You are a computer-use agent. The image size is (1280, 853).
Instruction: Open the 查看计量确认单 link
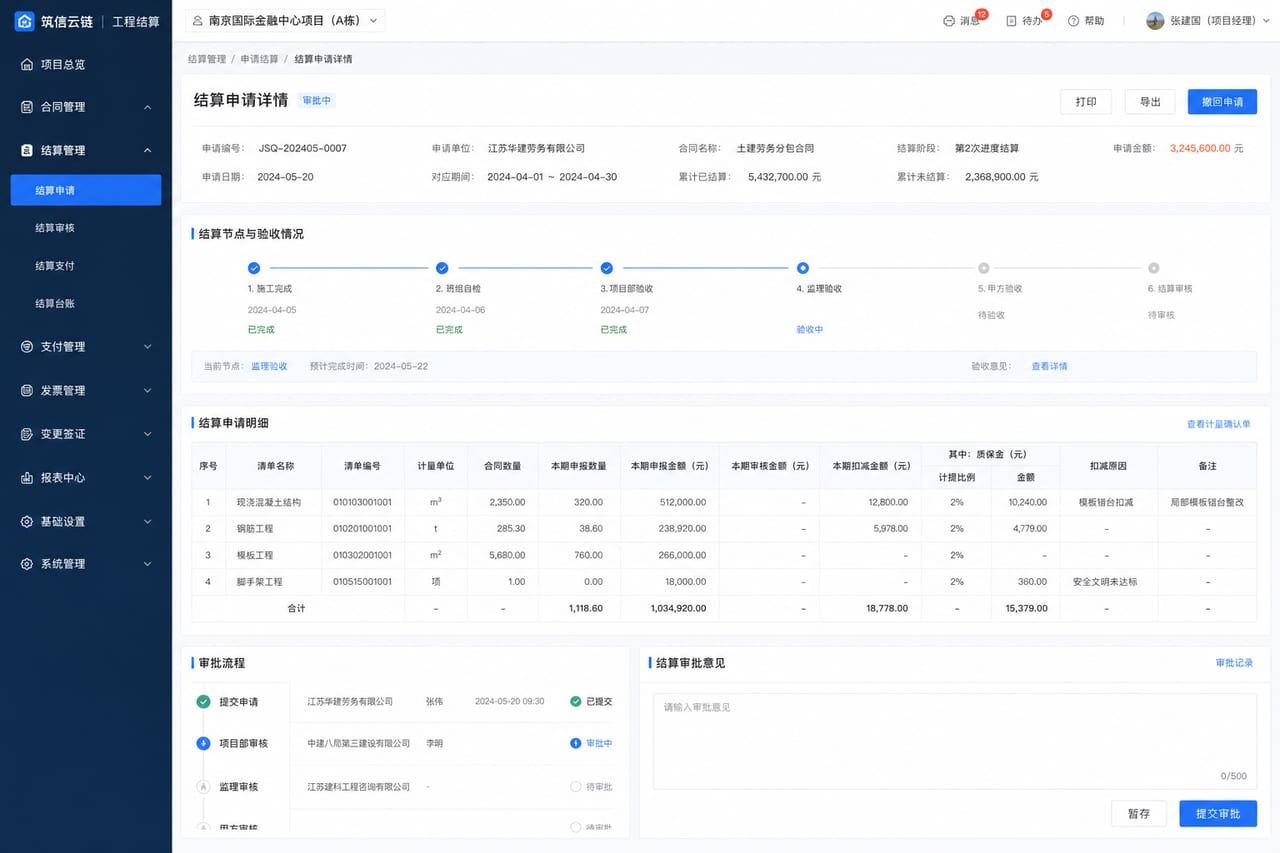1218,424
